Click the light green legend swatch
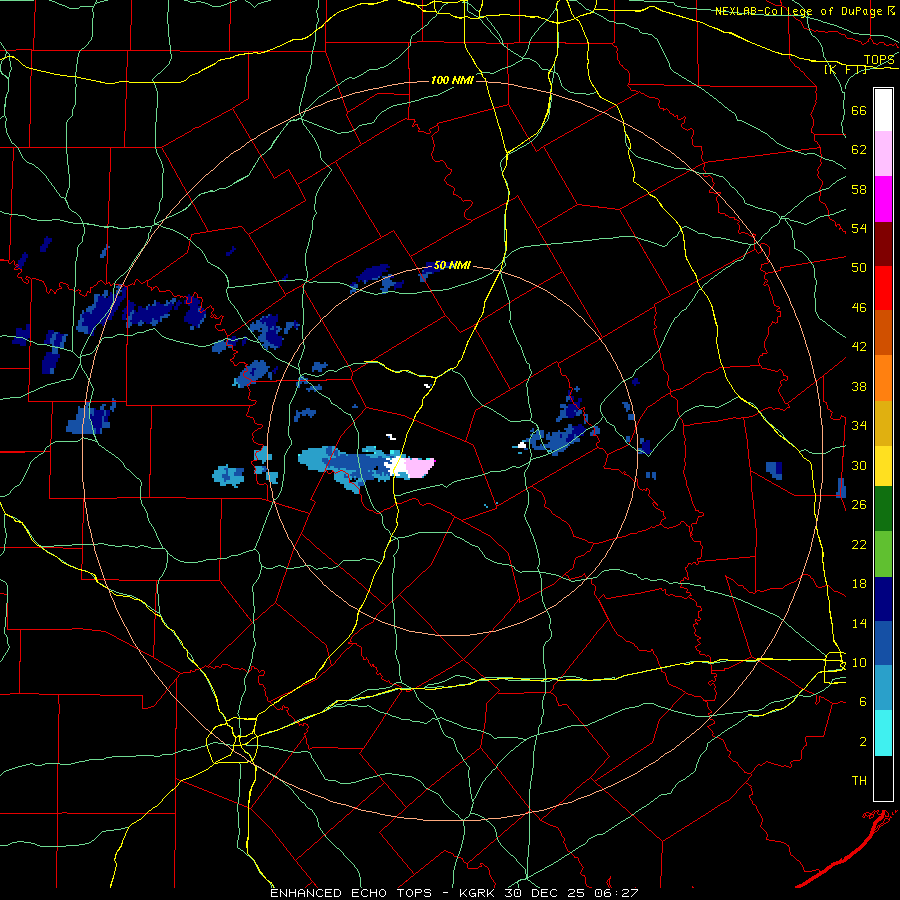Screen dimensions: 900x900 pos(883,554)
